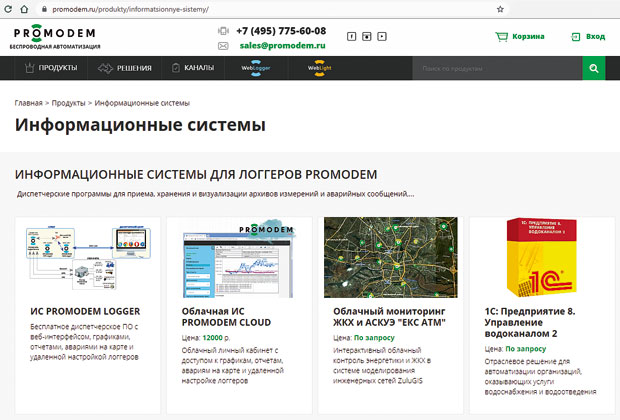Bookmark this page with the star icon
Screen dimensions: 620x420
point(500,9)
